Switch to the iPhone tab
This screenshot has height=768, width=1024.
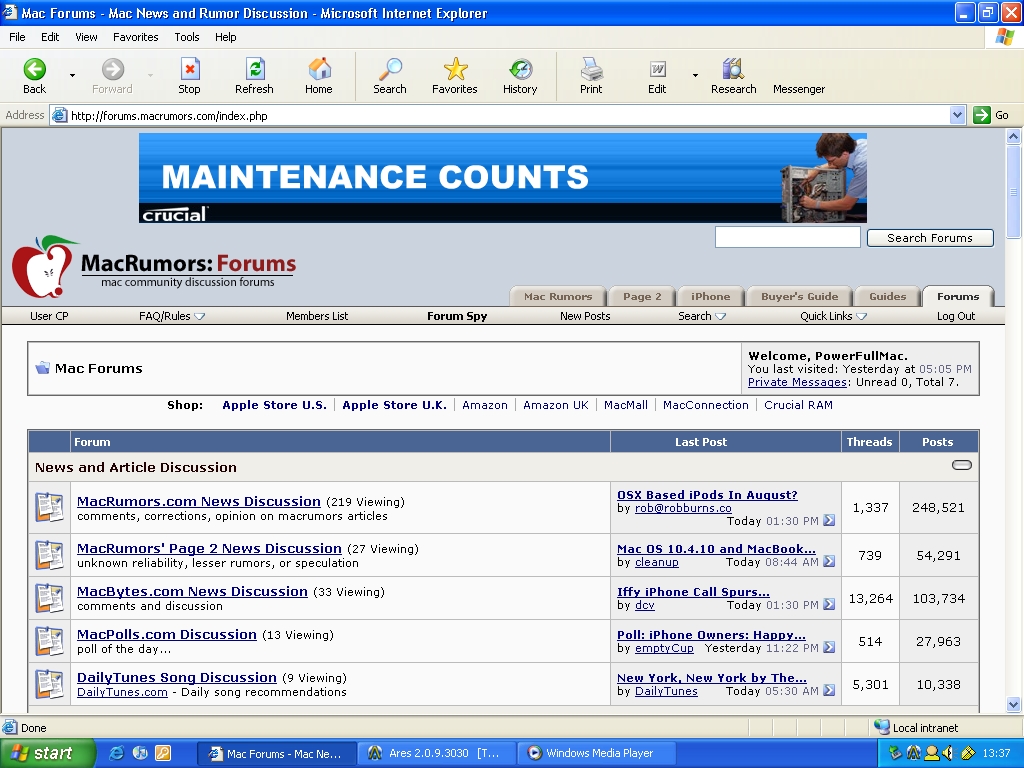point(711,296)
